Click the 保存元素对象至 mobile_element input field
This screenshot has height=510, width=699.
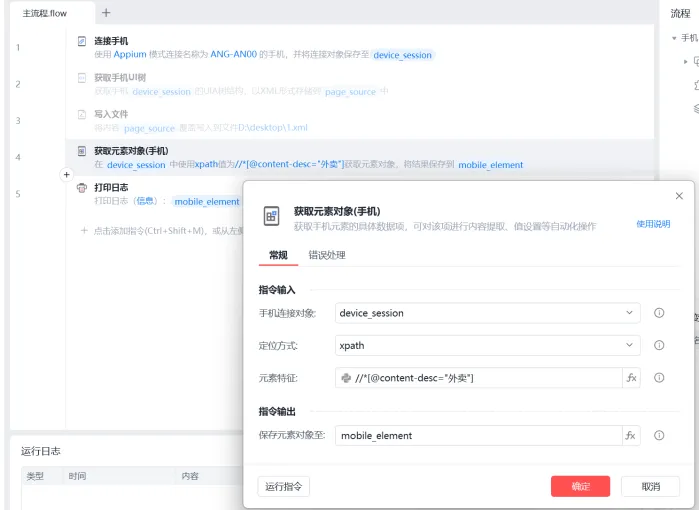tap(478, 436)
